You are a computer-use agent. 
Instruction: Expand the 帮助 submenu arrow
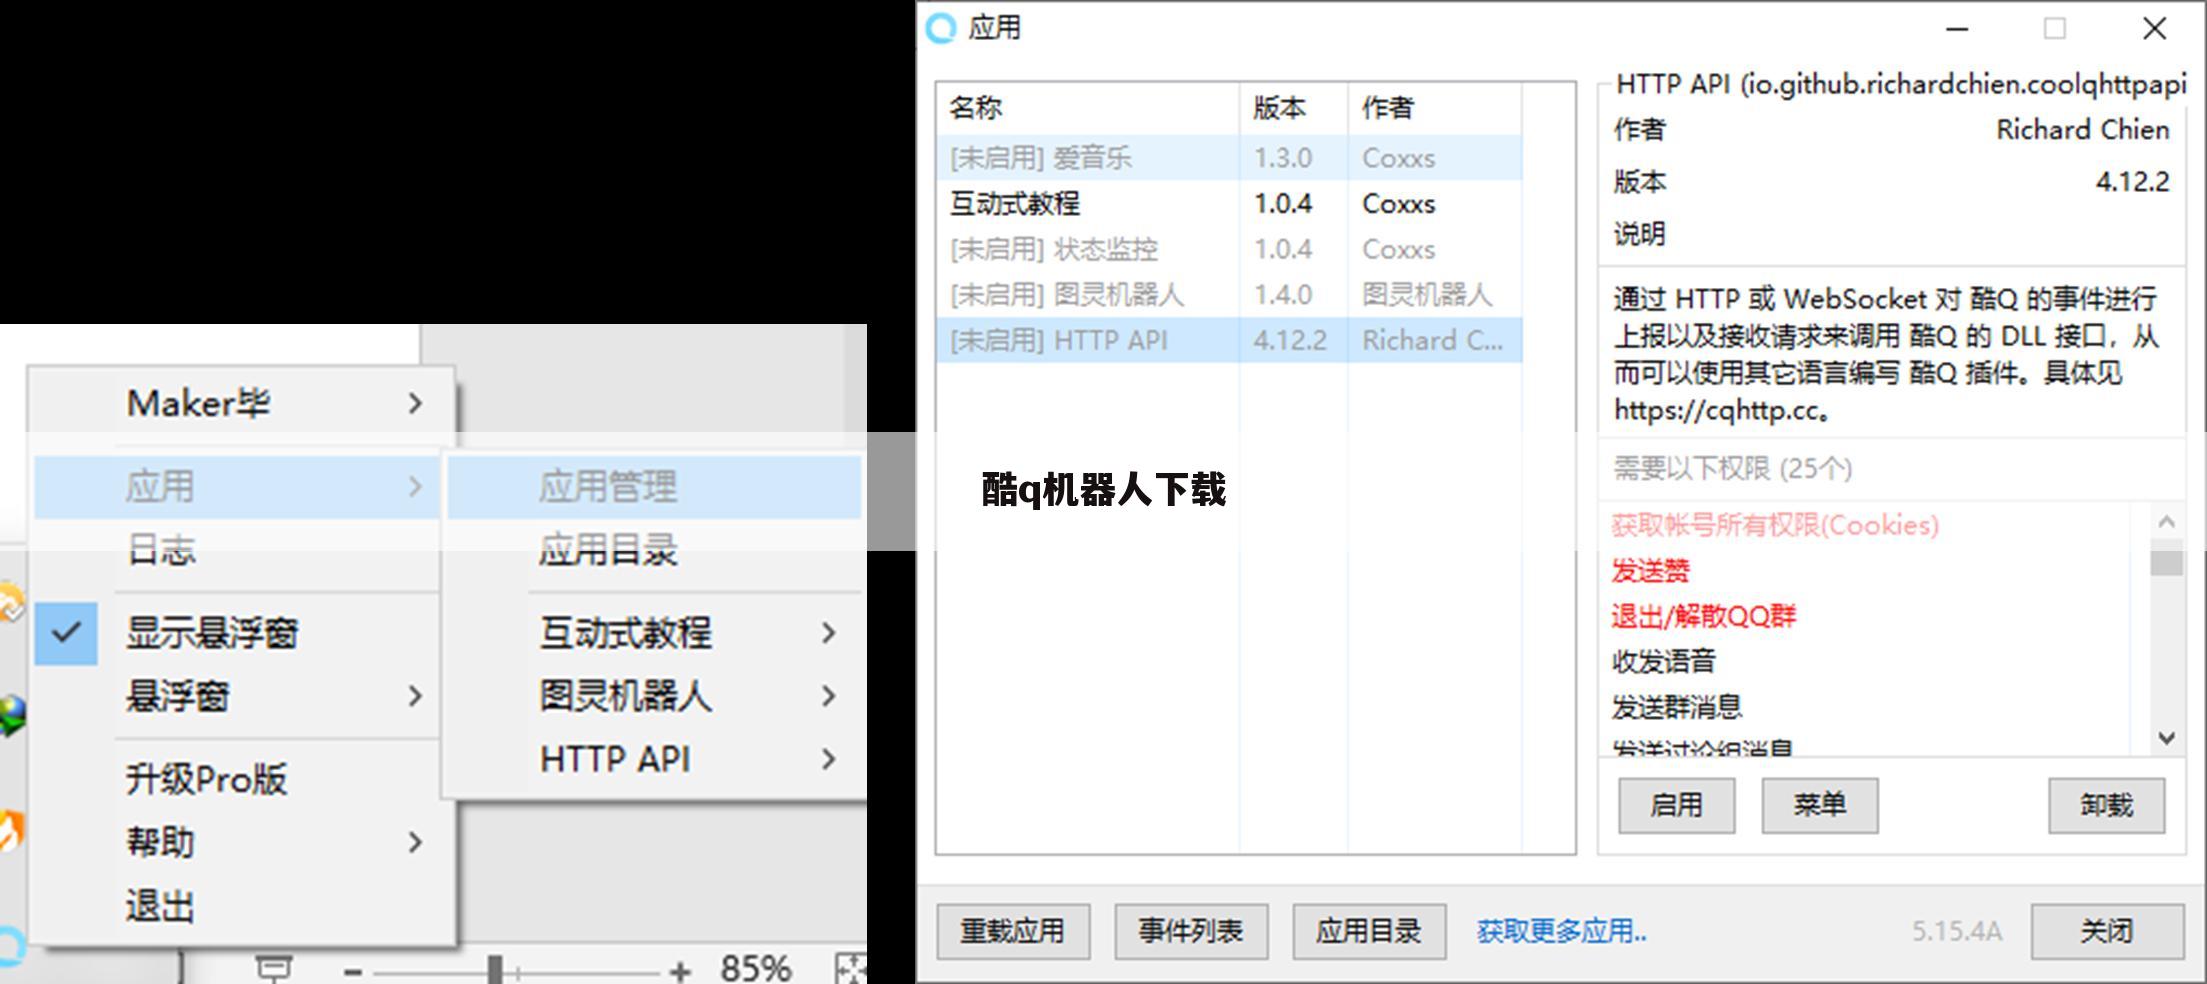pyautogui.click(x=415, y=842)
